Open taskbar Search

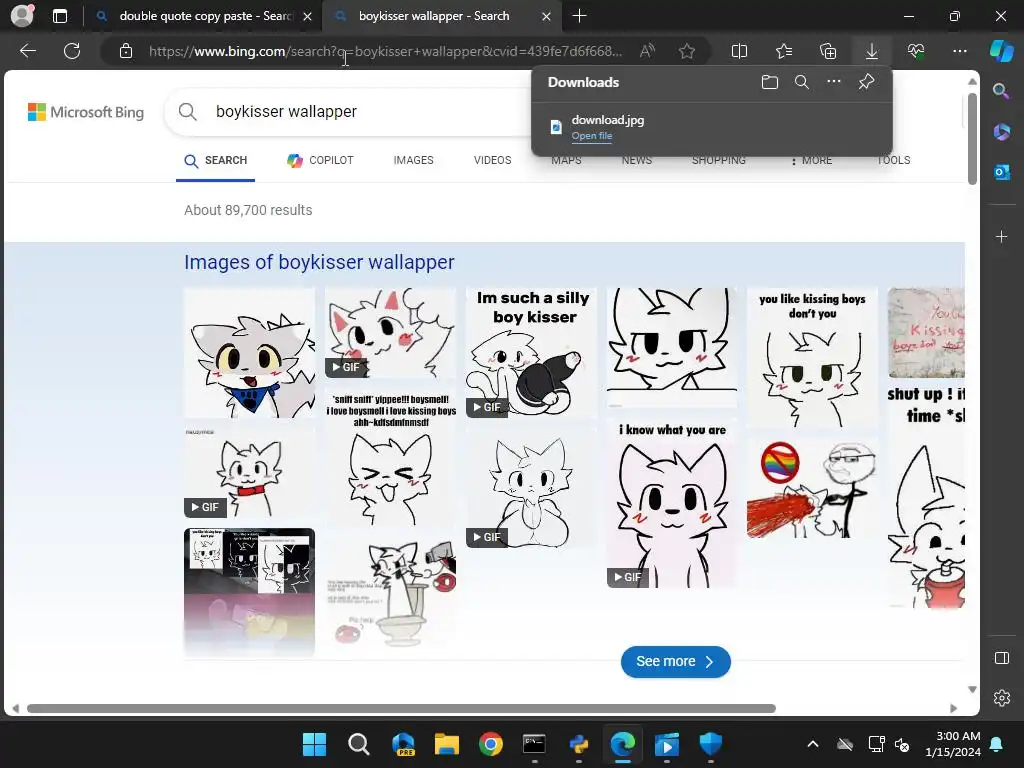pyautogui.click(x=359, y=744)
